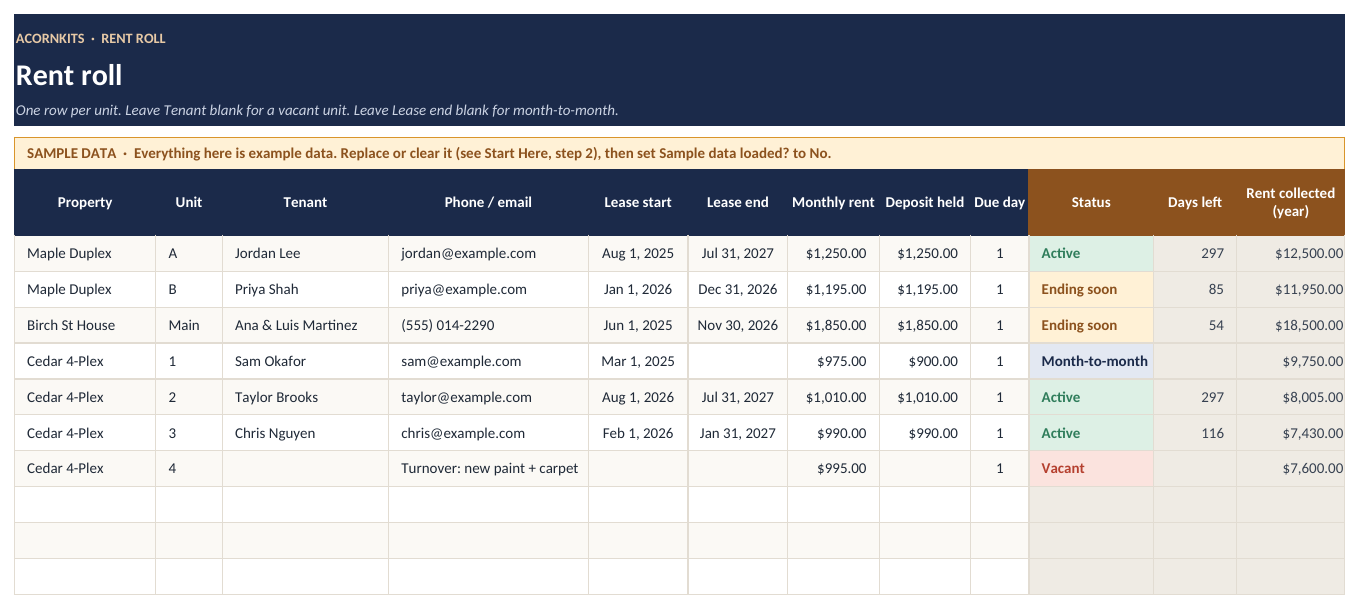The image size is (1359, 609).
Task: Select the Nov 30, 2026 lease end cell
Action: click(x=738, y=325)
